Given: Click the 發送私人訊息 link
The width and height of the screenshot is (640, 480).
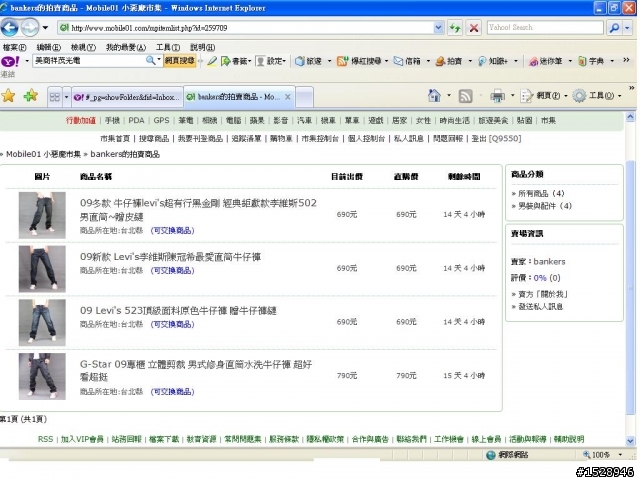Looking at the screenshot, I should (540, 307).
